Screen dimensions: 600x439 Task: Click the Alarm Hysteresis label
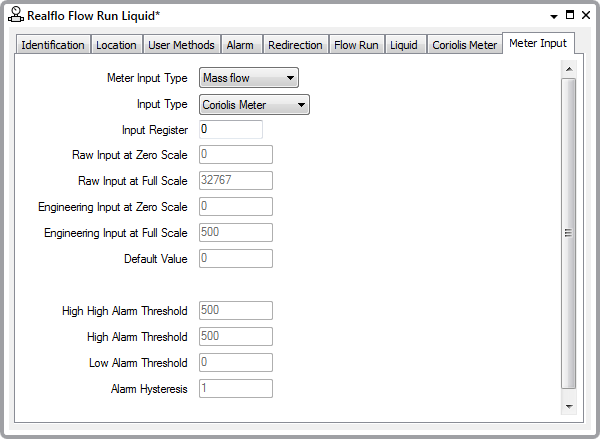(149, 389)
